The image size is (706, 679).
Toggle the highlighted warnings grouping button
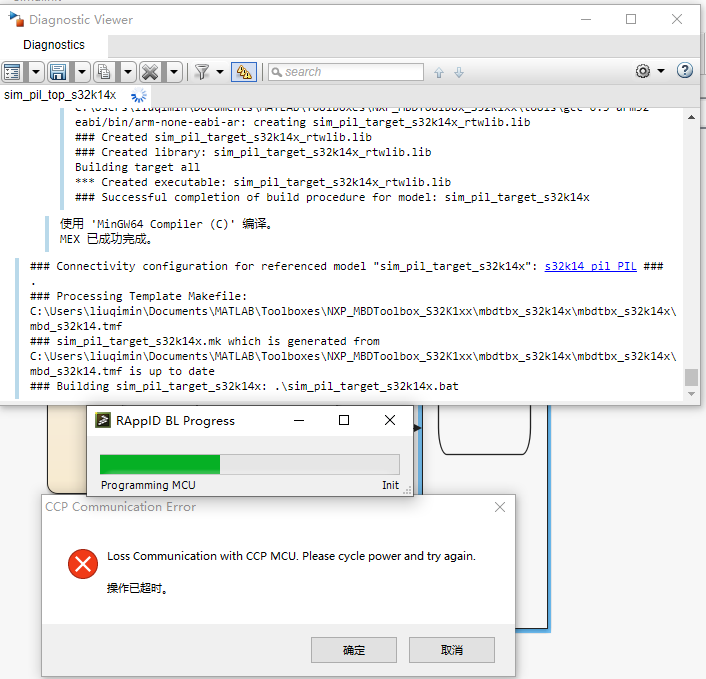pyautogui.click(x=244, y=72)
